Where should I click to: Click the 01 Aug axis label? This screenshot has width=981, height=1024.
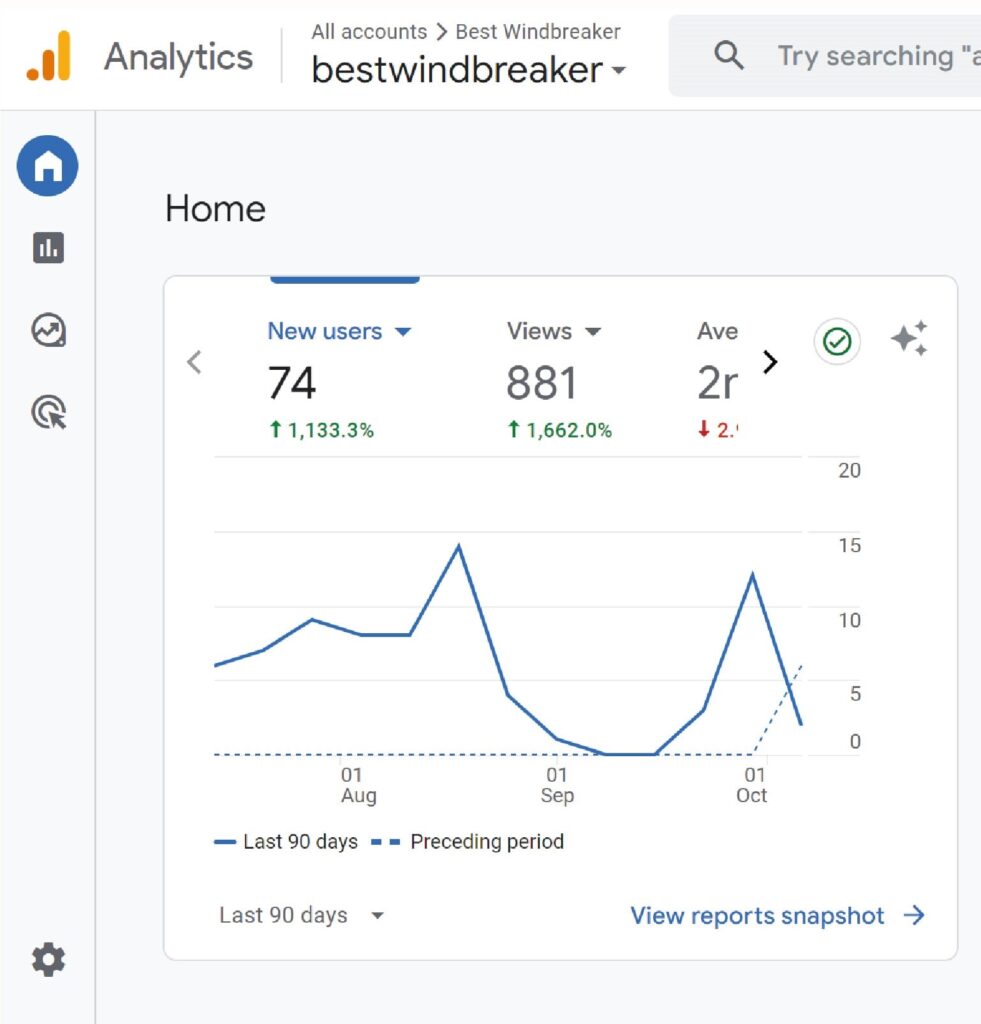tap(359, 785)
